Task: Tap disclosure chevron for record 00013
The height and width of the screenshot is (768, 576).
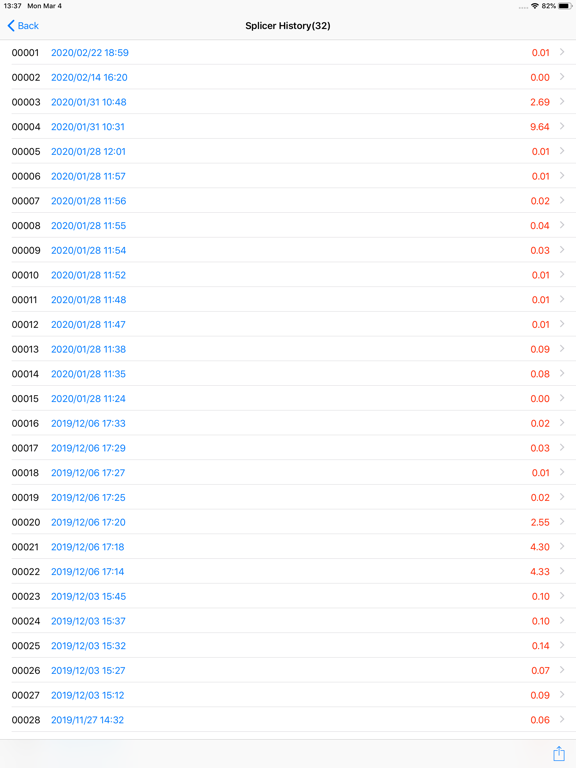Action: pos(562,348)
